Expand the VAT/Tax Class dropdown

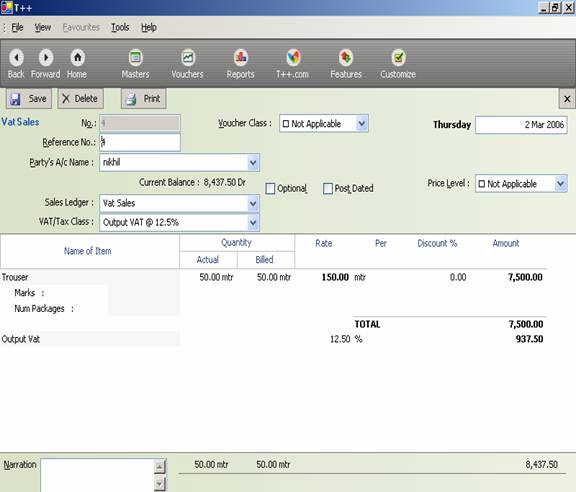(x=253, y=222)
